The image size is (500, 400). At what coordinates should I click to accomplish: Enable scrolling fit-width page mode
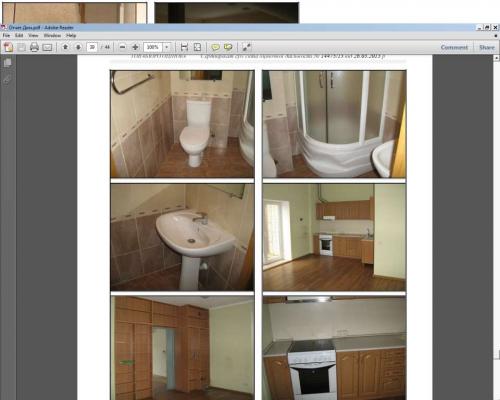tap(184, 47)
